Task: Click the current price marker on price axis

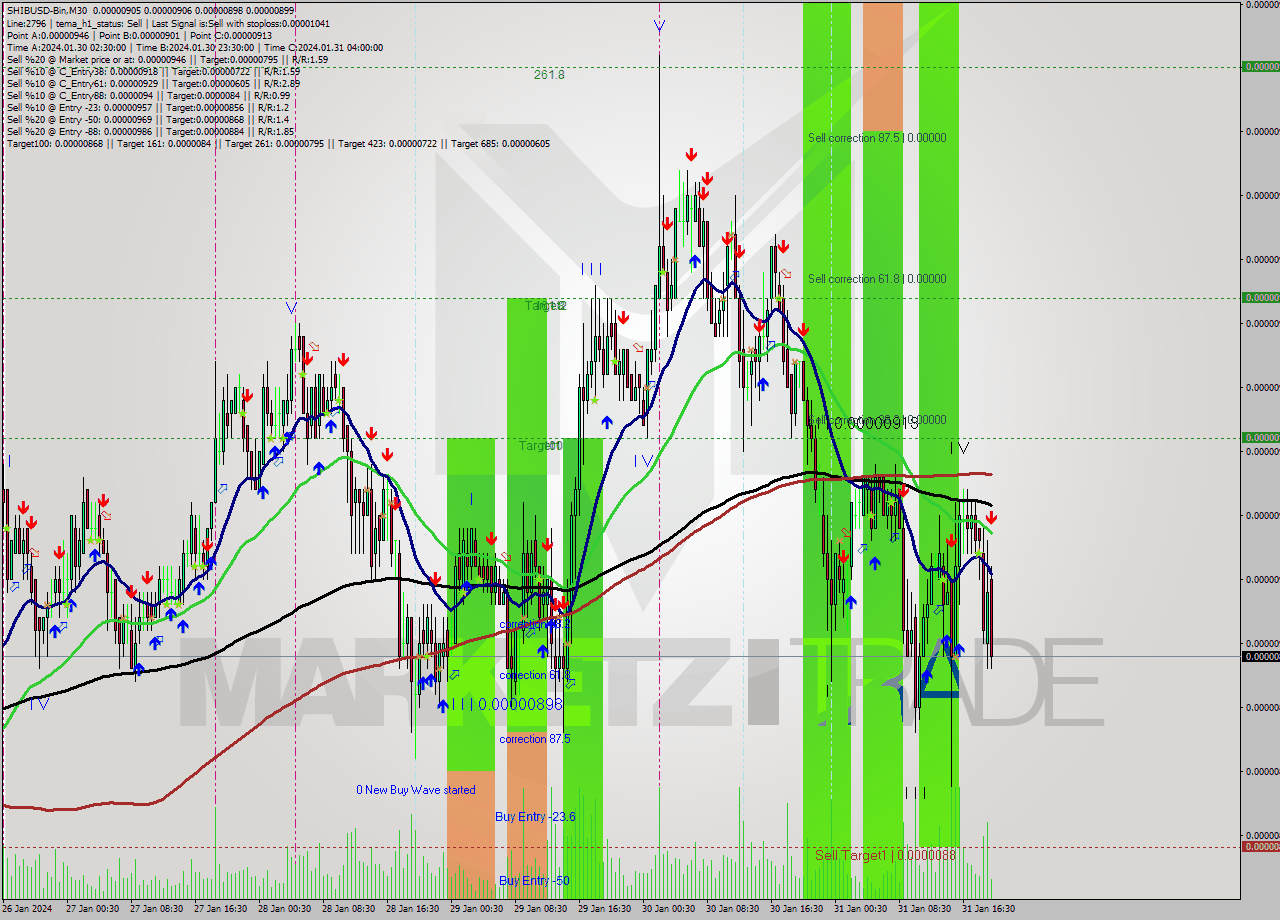Action: (1260, 657)
